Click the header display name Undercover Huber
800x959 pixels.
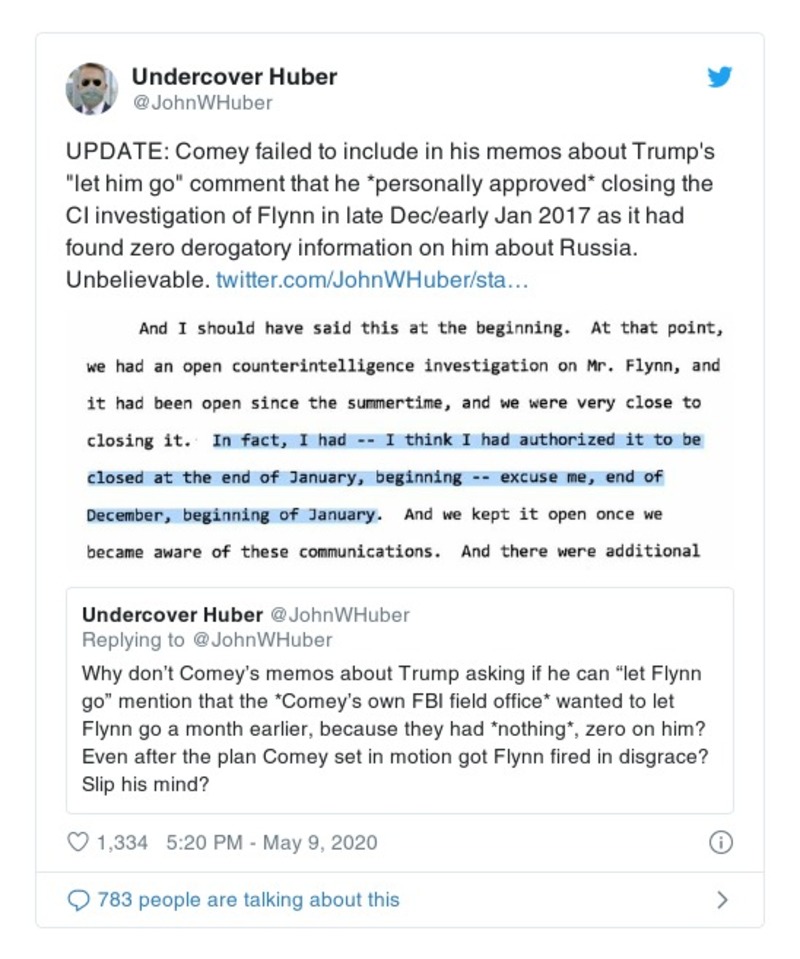234,77
